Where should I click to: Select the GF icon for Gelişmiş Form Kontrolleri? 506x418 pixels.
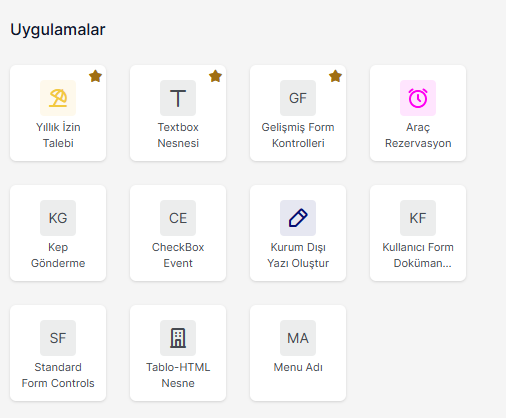[x=298, y=98]
